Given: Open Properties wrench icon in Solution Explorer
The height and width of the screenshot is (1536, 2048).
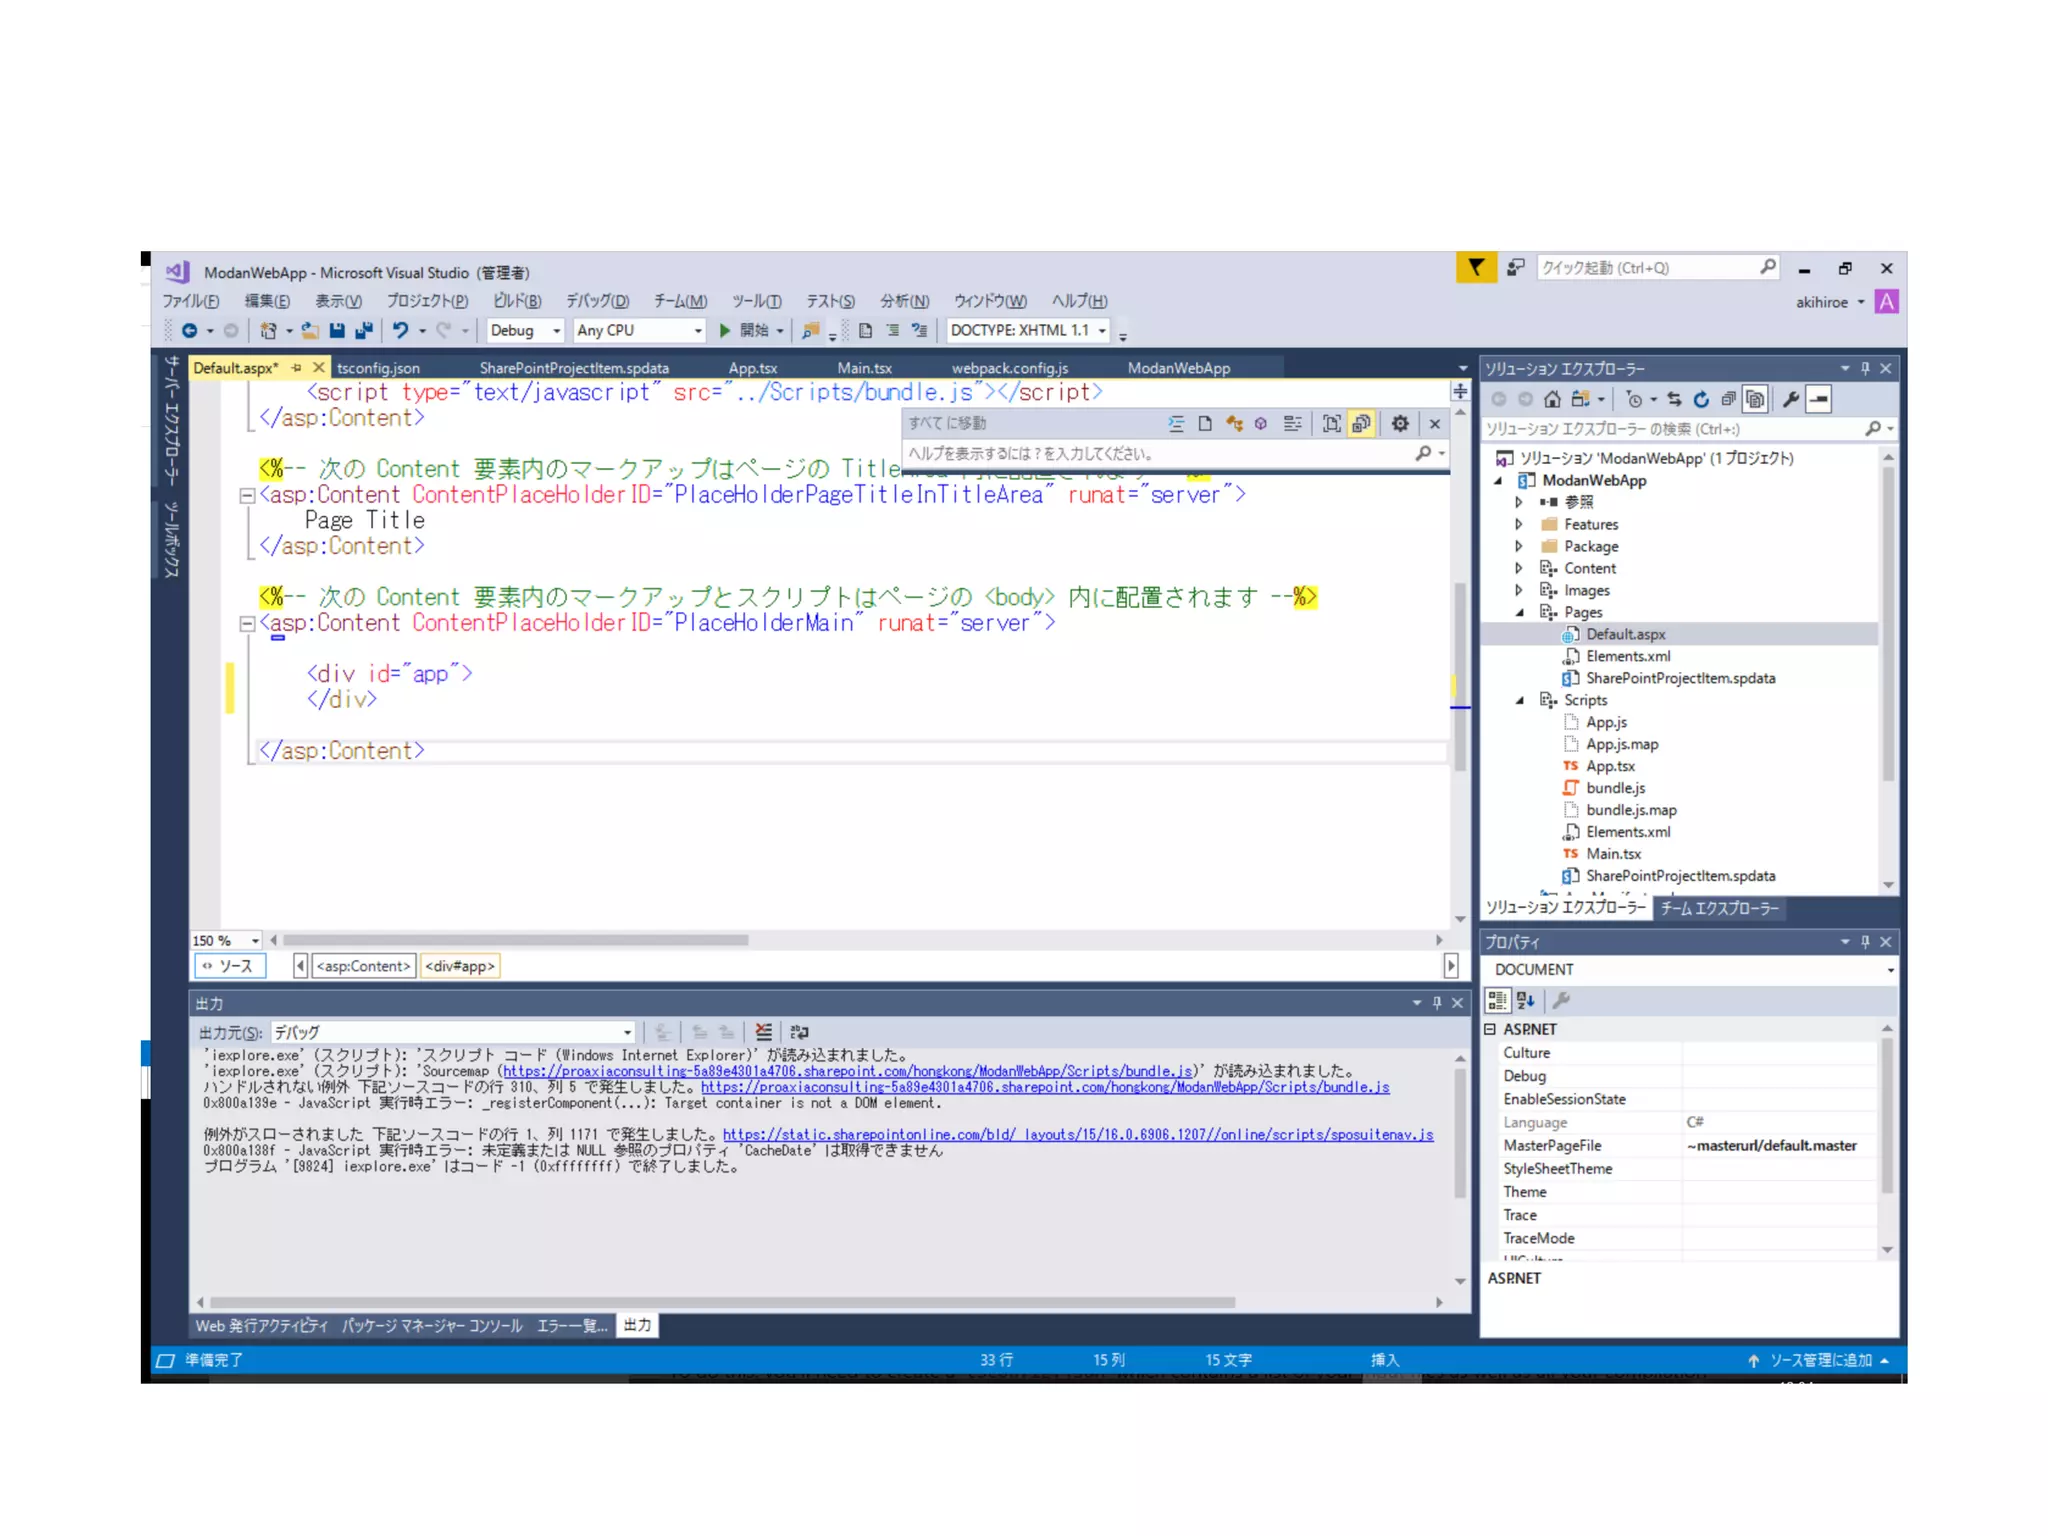Looking at the screenshot, I should coord(1791,400).
